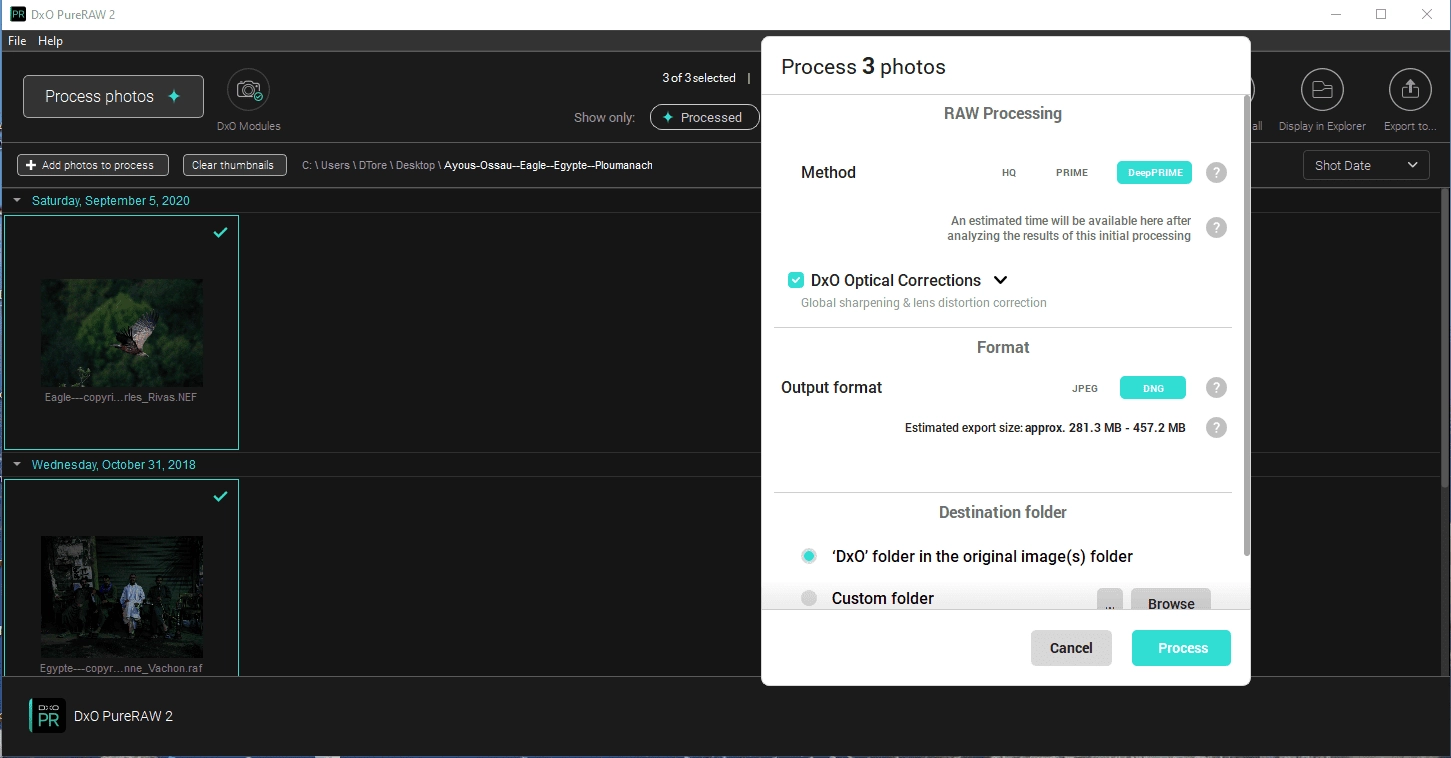
Task: Select the Eagle NEF photo thumbnail
Action: click(x=122, y=332)
